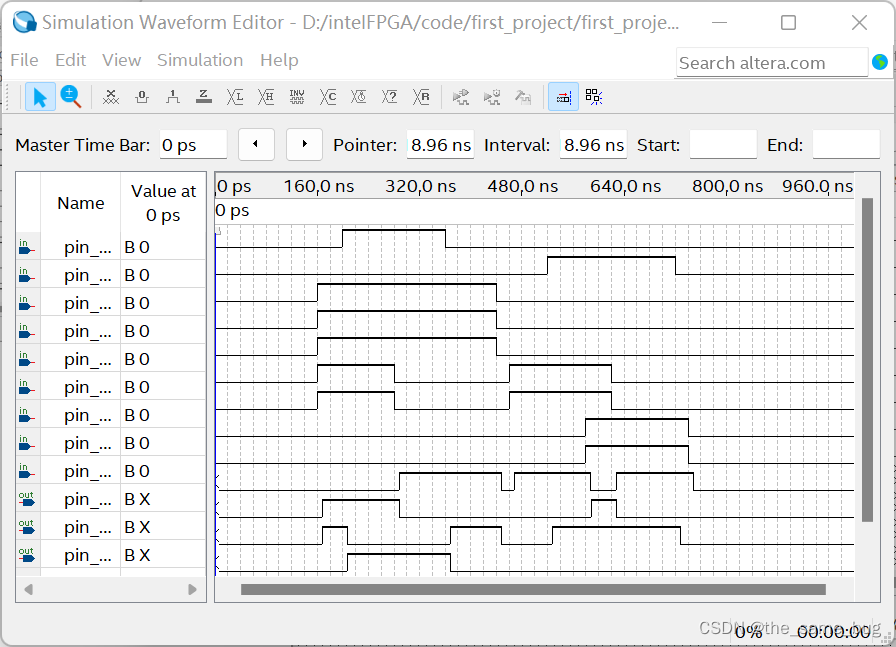896x647 pixels.
Task: Click the 640.0 ns time ruler mark
Action: pyautogui.click(x=626, y=186)
